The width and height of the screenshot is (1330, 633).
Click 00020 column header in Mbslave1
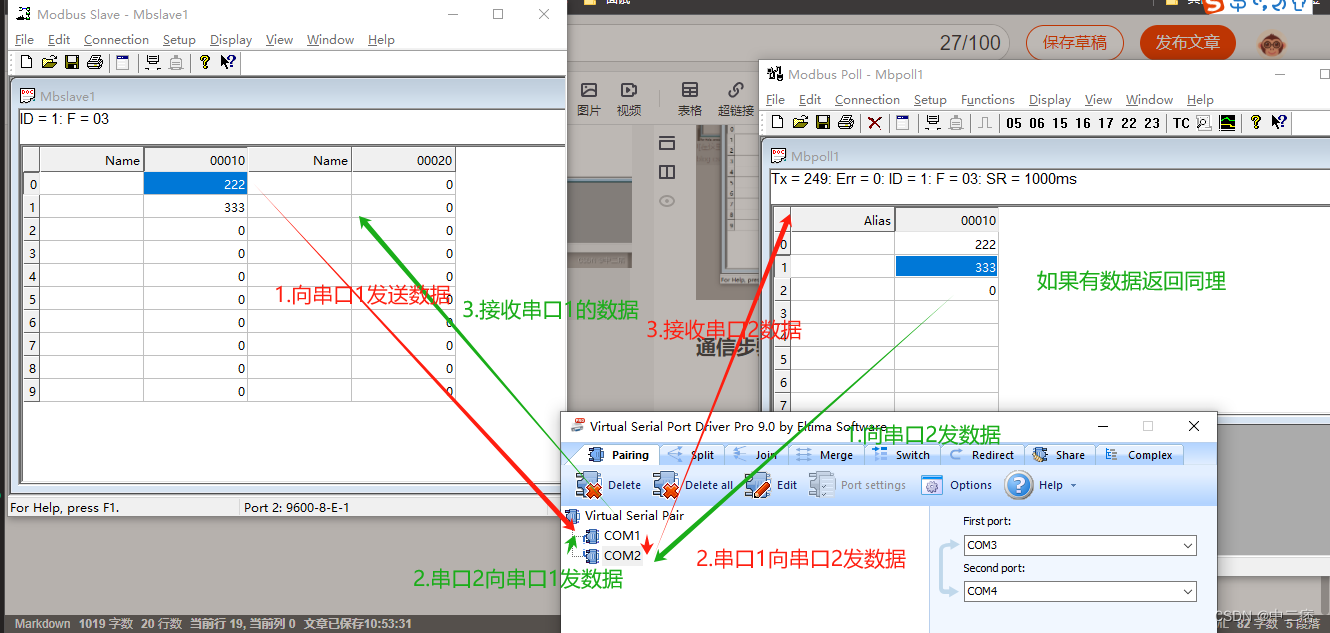tap(404, 160)
